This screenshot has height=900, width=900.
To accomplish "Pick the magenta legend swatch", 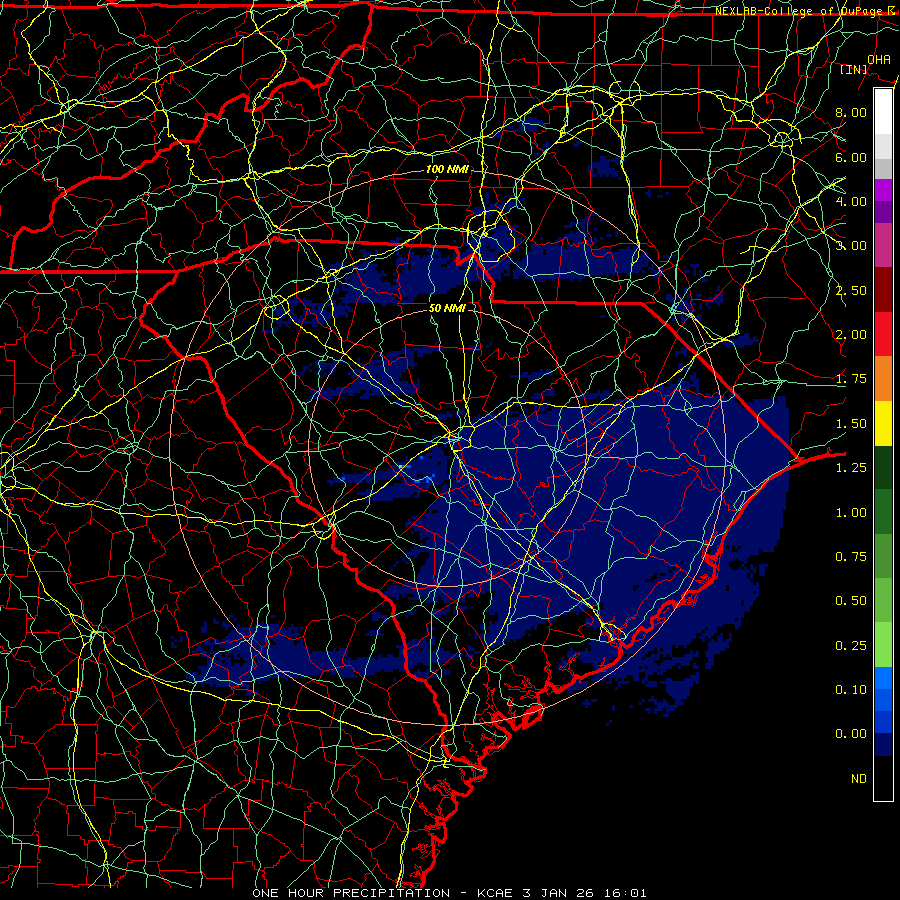I will [883, 190].
